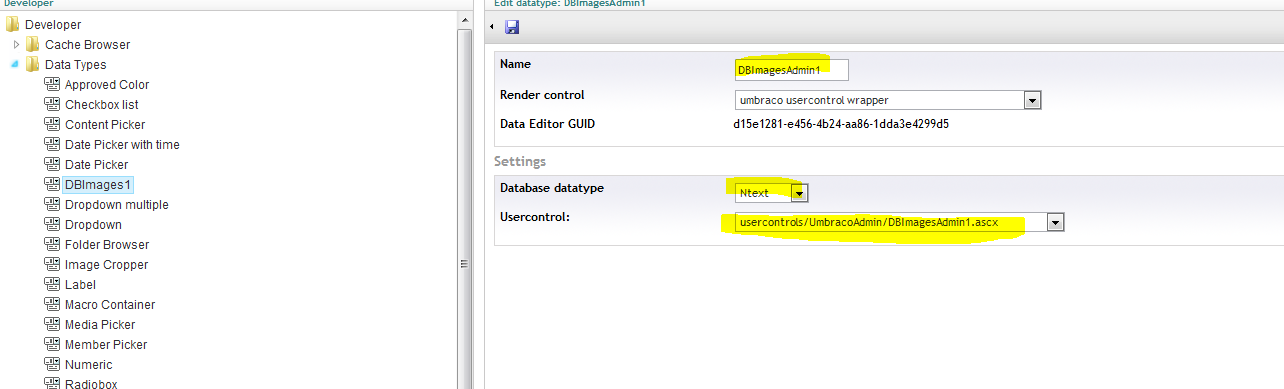Open the Checkbox list data type

[x=101, y=104]
